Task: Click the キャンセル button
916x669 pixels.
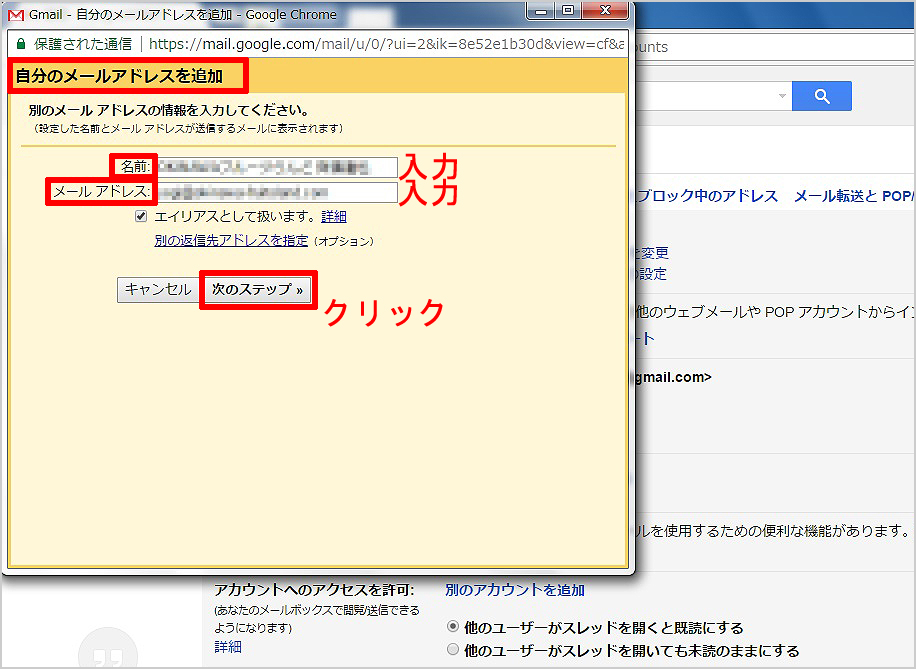Action: click(157, 289)
